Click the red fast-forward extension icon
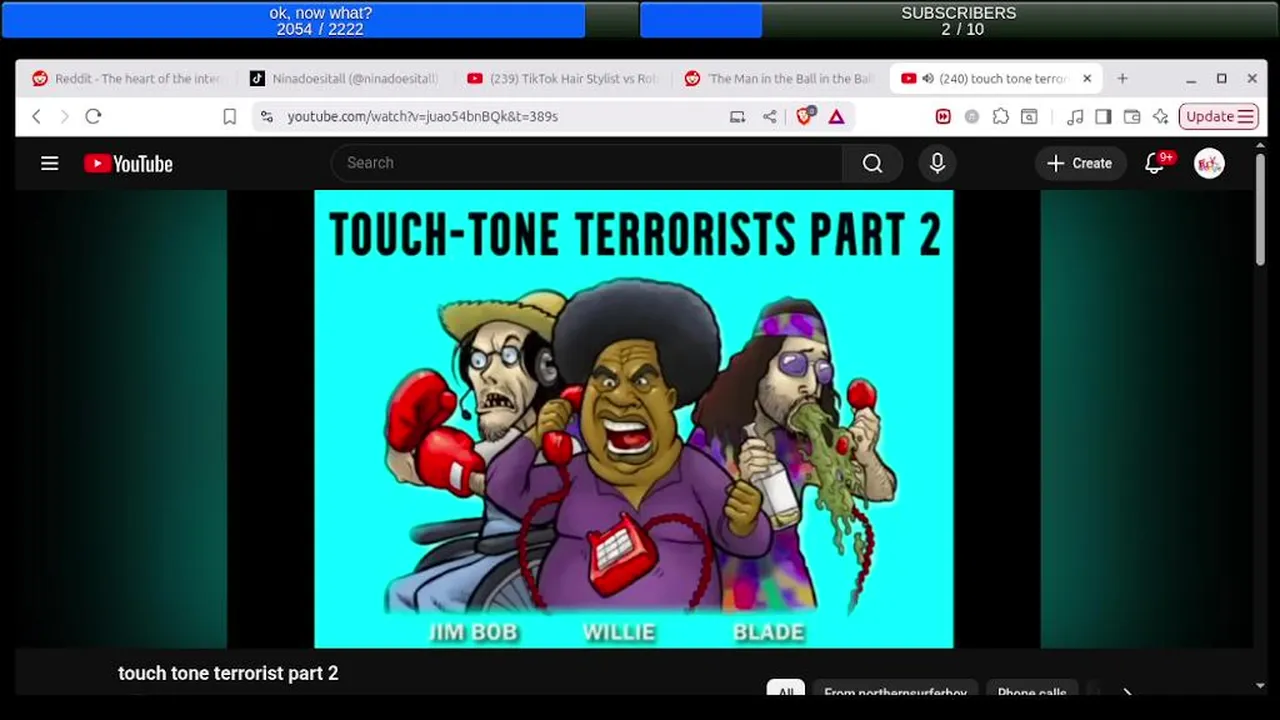 click(943, 117)
